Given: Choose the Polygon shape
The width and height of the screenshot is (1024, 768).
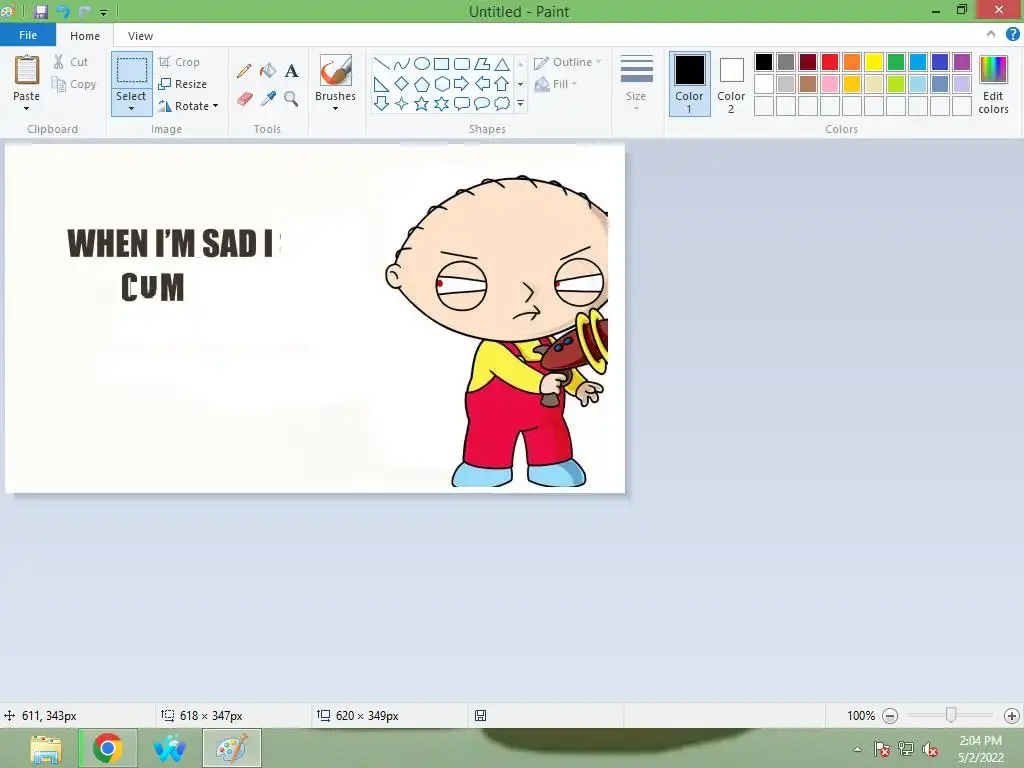Looking at the screenshot, I should [x=482, y=63].
